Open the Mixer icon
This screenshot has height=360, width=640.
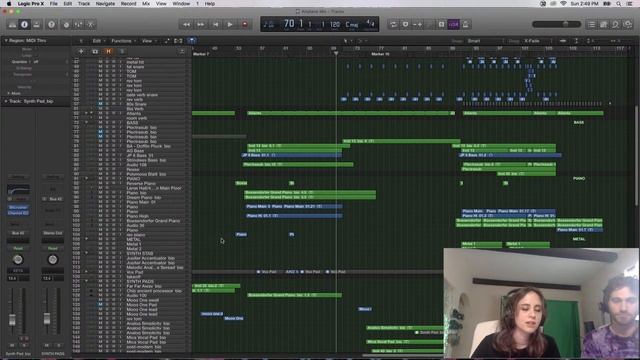[x=78, y=24]
